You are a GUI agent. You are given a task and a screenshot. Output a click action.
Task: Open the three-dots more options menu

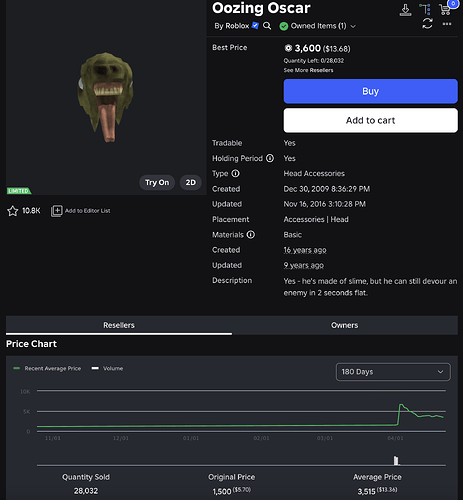(x=447, y=24)
